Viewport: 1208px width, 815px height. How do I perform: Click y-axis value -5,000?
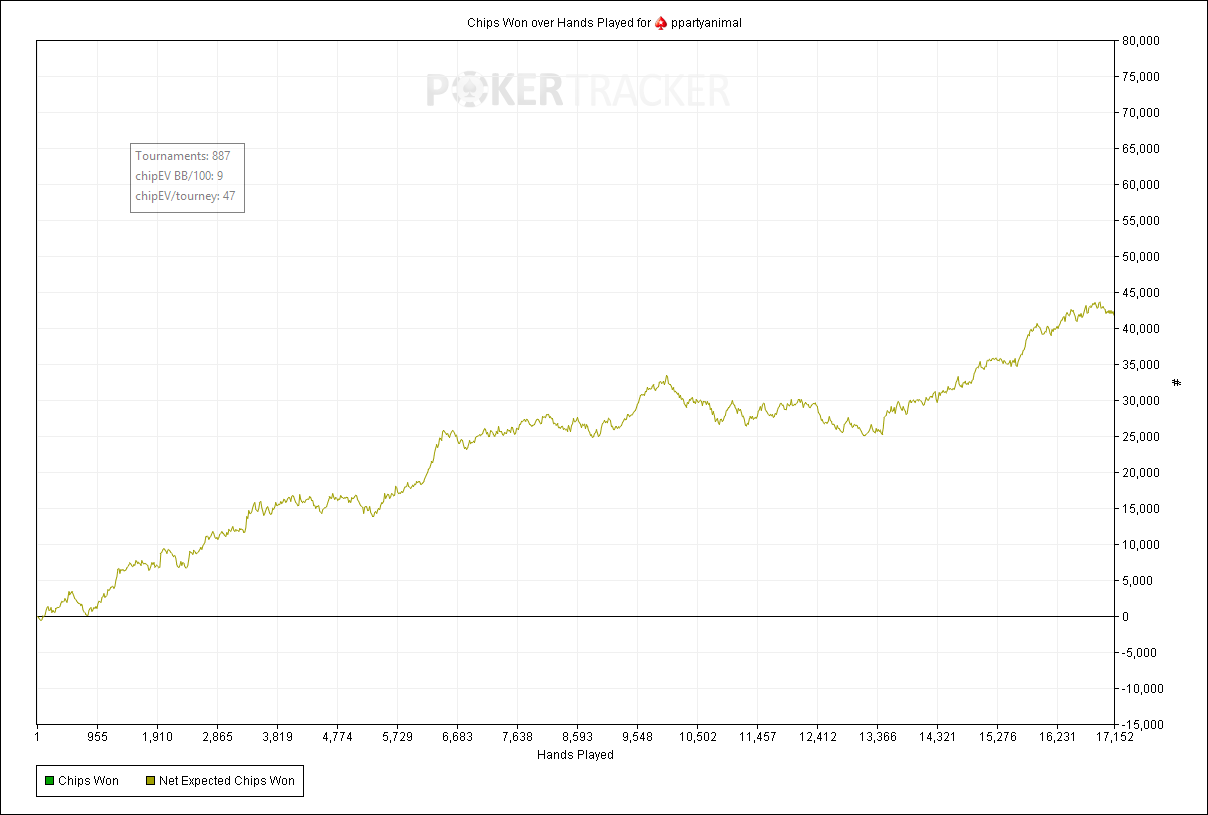1139,653
